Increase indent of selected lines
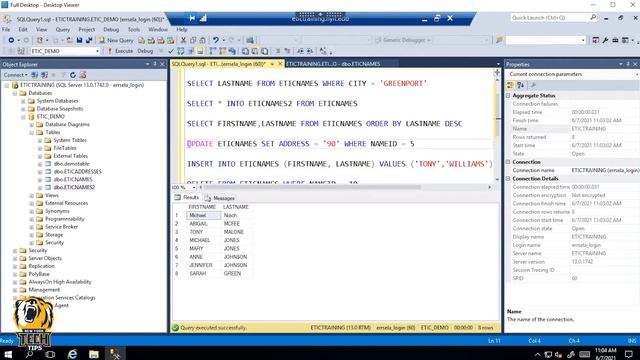This screenshot has height=360, width=640. click(310, 51)
